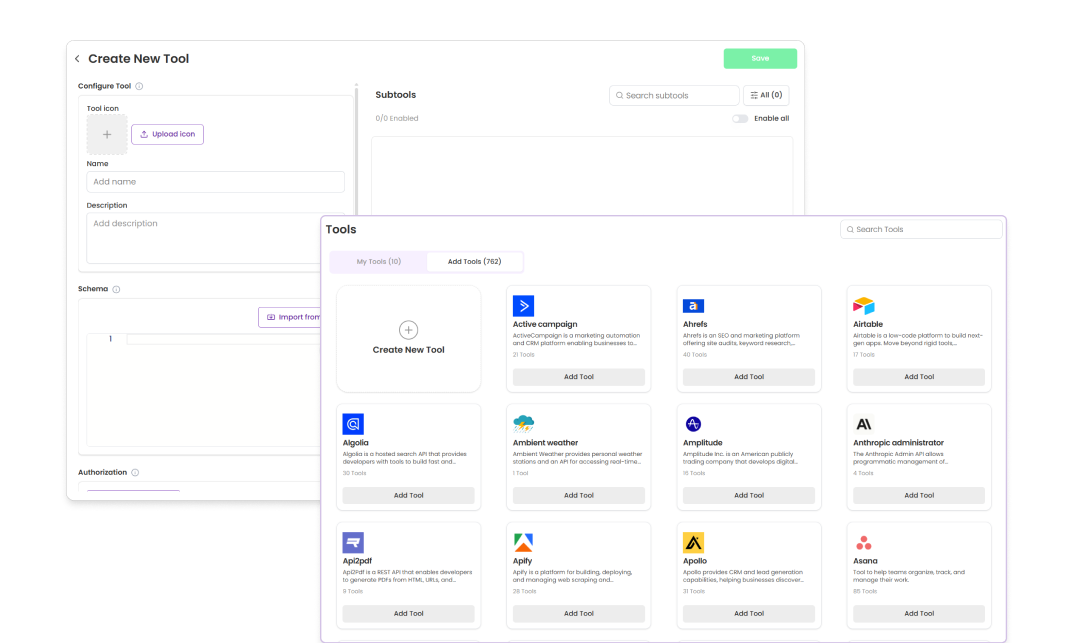Click the 'Subtools' heading
Viewport: 1070px width, 643px height.
coord(396,95)
